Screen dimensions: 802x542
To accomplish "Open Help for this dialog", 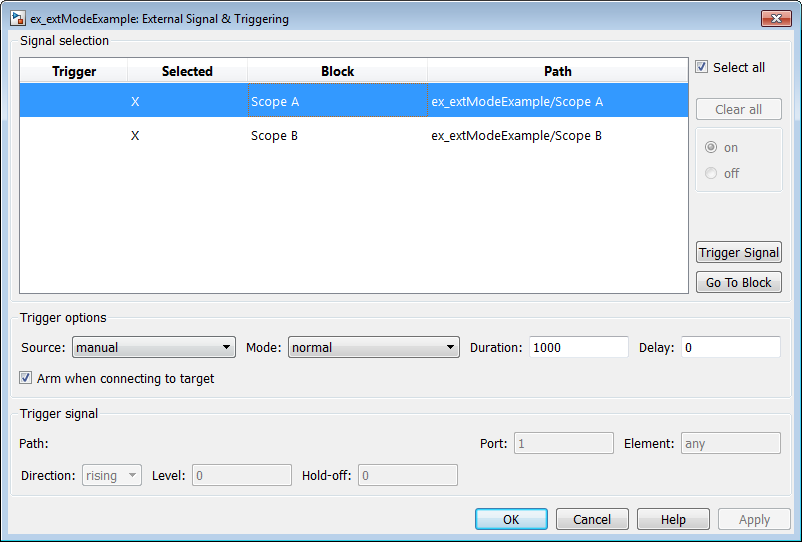I will [x=673, y=520].
